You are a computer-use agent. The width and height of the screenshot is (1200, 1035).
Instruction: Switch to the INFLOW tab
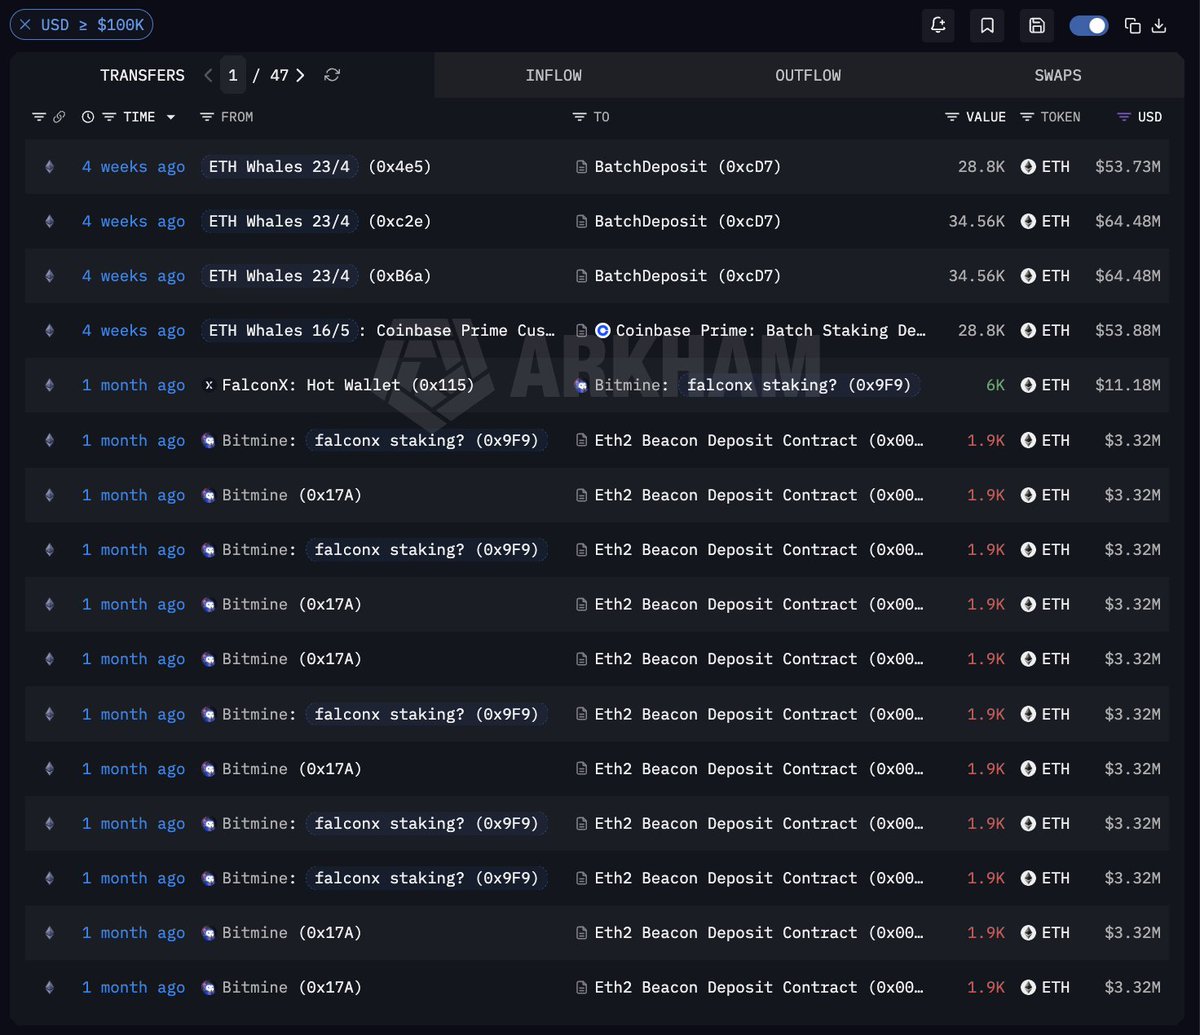coord(553,75)
